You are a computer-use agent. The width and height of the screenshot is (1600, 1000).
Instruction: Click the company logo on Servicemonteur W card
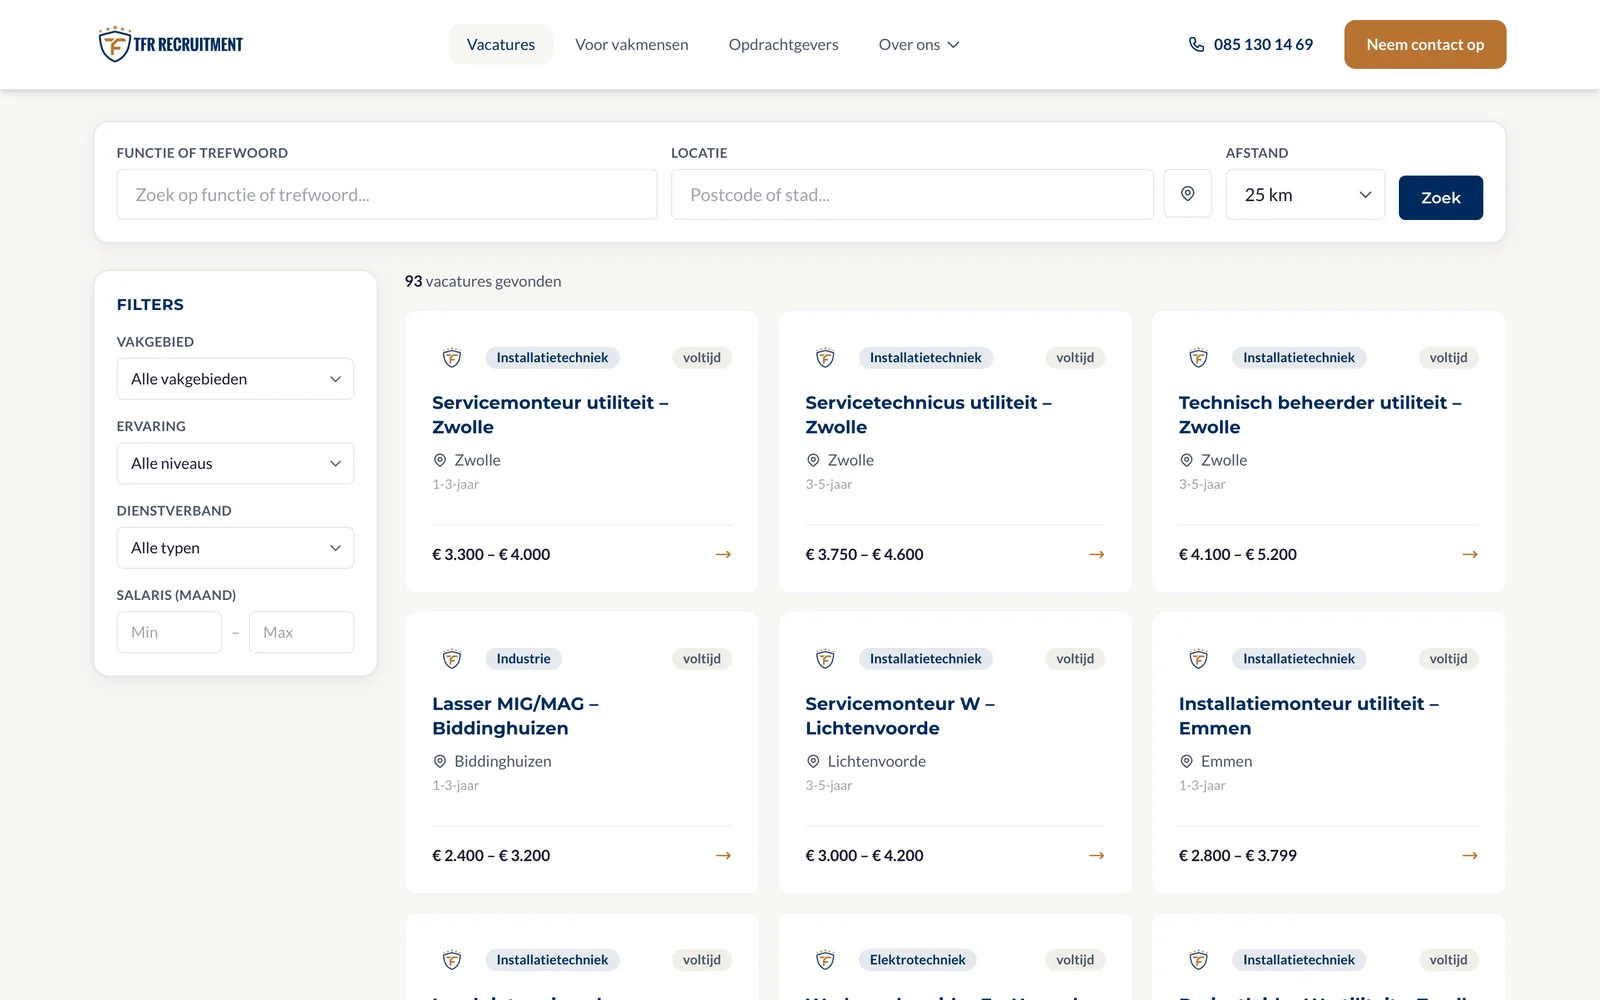pos(825,659)
